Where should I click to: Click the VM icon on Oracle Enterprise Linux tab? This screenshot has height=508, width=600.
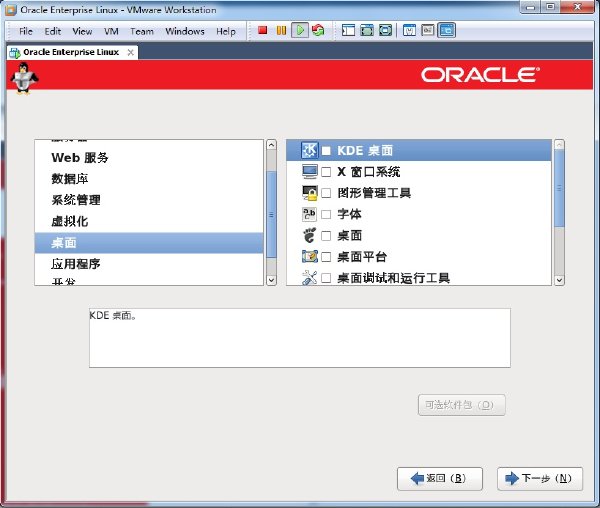coord(15,52)
